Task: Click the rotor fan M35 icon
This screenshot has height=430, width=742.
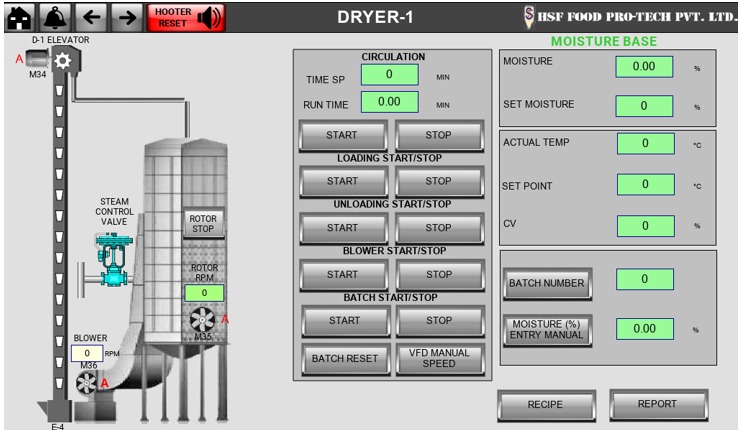Action: click(x=203, y=320)
